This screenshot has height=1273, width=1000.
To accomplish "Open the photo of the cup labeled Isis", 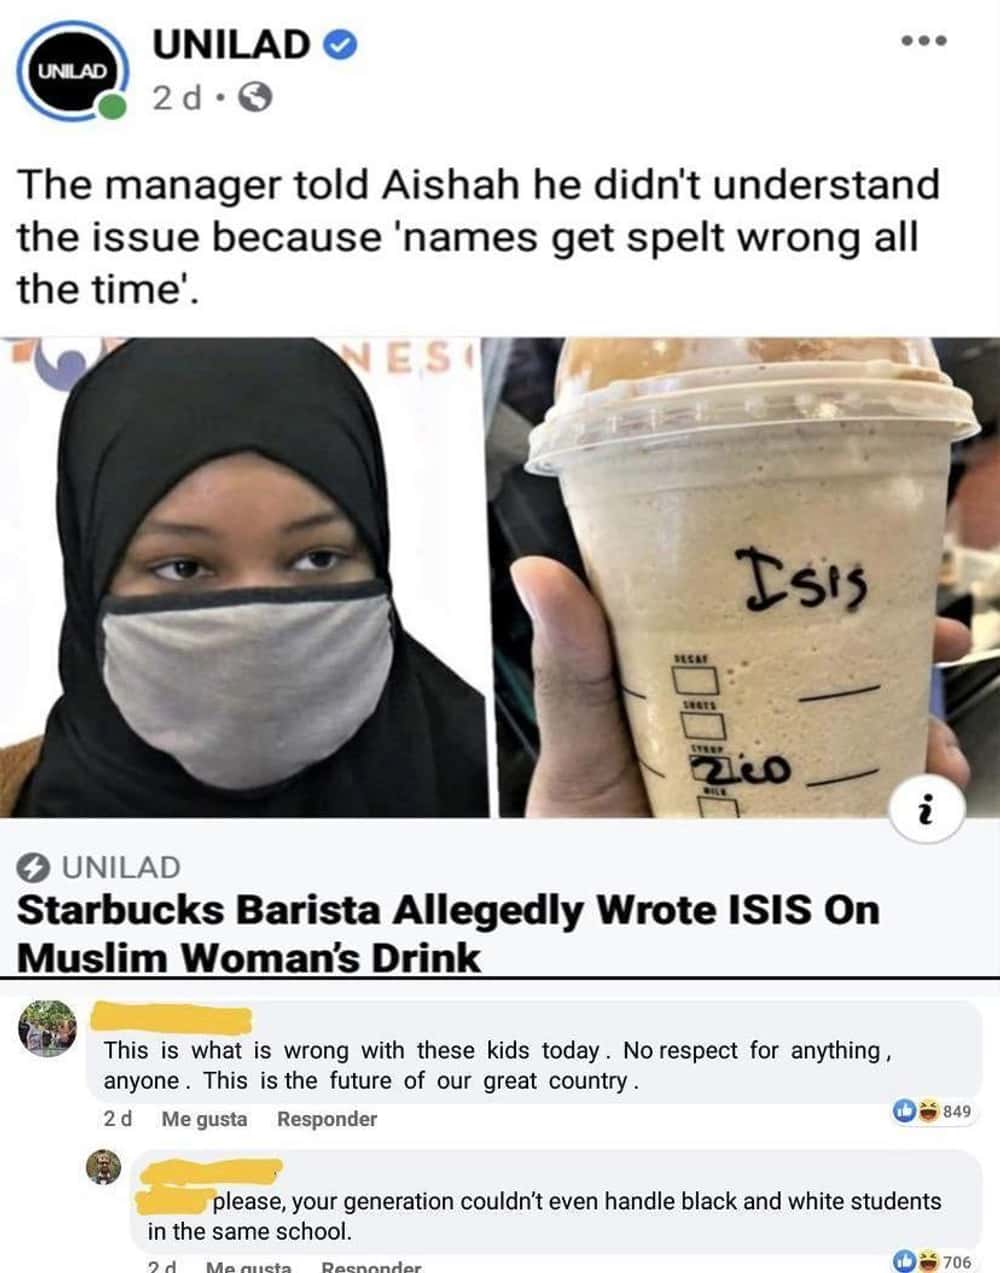I will pos(744,577).
